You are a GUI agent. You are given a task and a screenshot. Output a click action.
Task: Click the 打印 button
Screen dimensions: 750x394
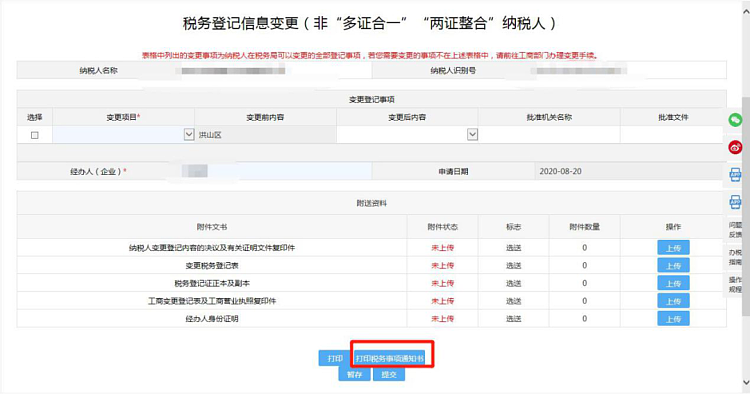tap(335, 358)
